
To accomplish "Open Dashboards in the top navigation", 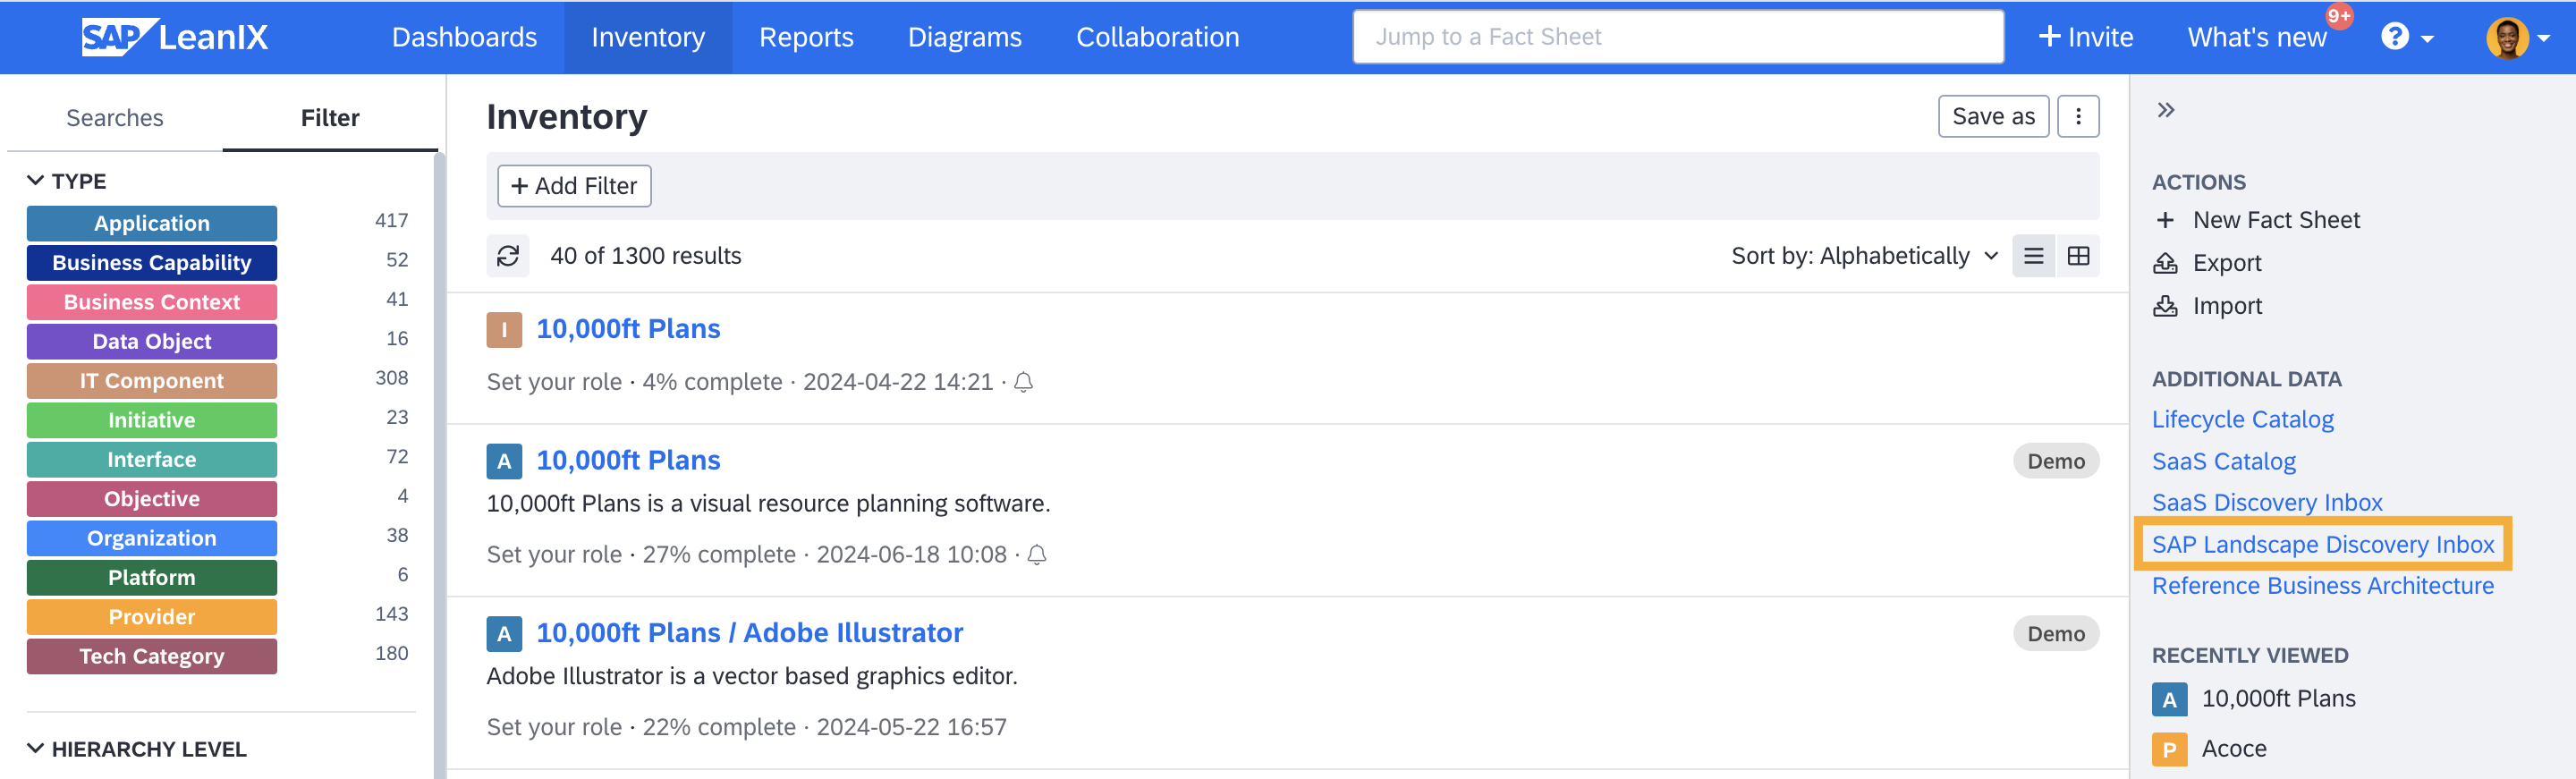I will (464, 37).
